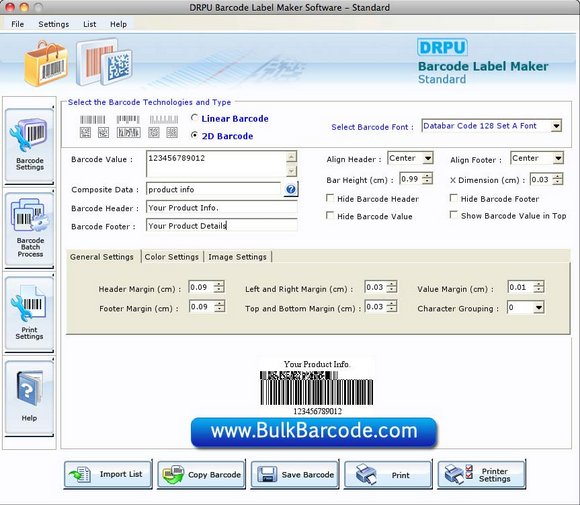Screen dimensions: 580x505
Task: Click the Import List button
Action: coord(108,474)
